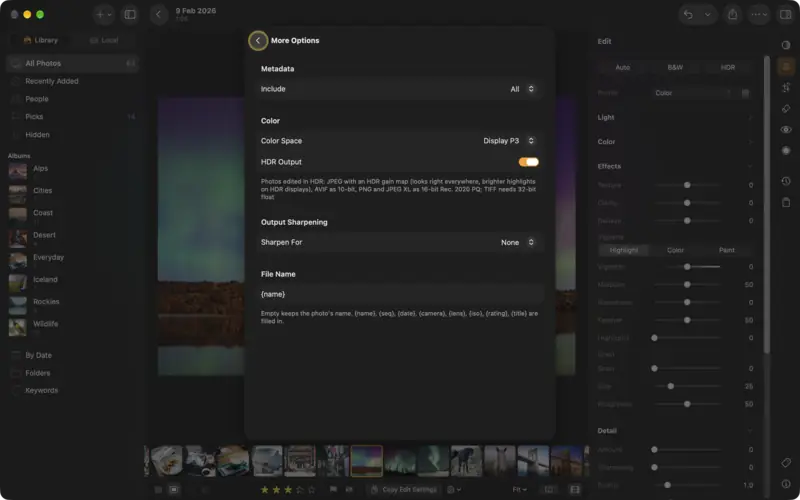Image resolution: width=800 pixels, height=500 pixels.
Task: Click the HDR edit button
Action: click(728, 67)
